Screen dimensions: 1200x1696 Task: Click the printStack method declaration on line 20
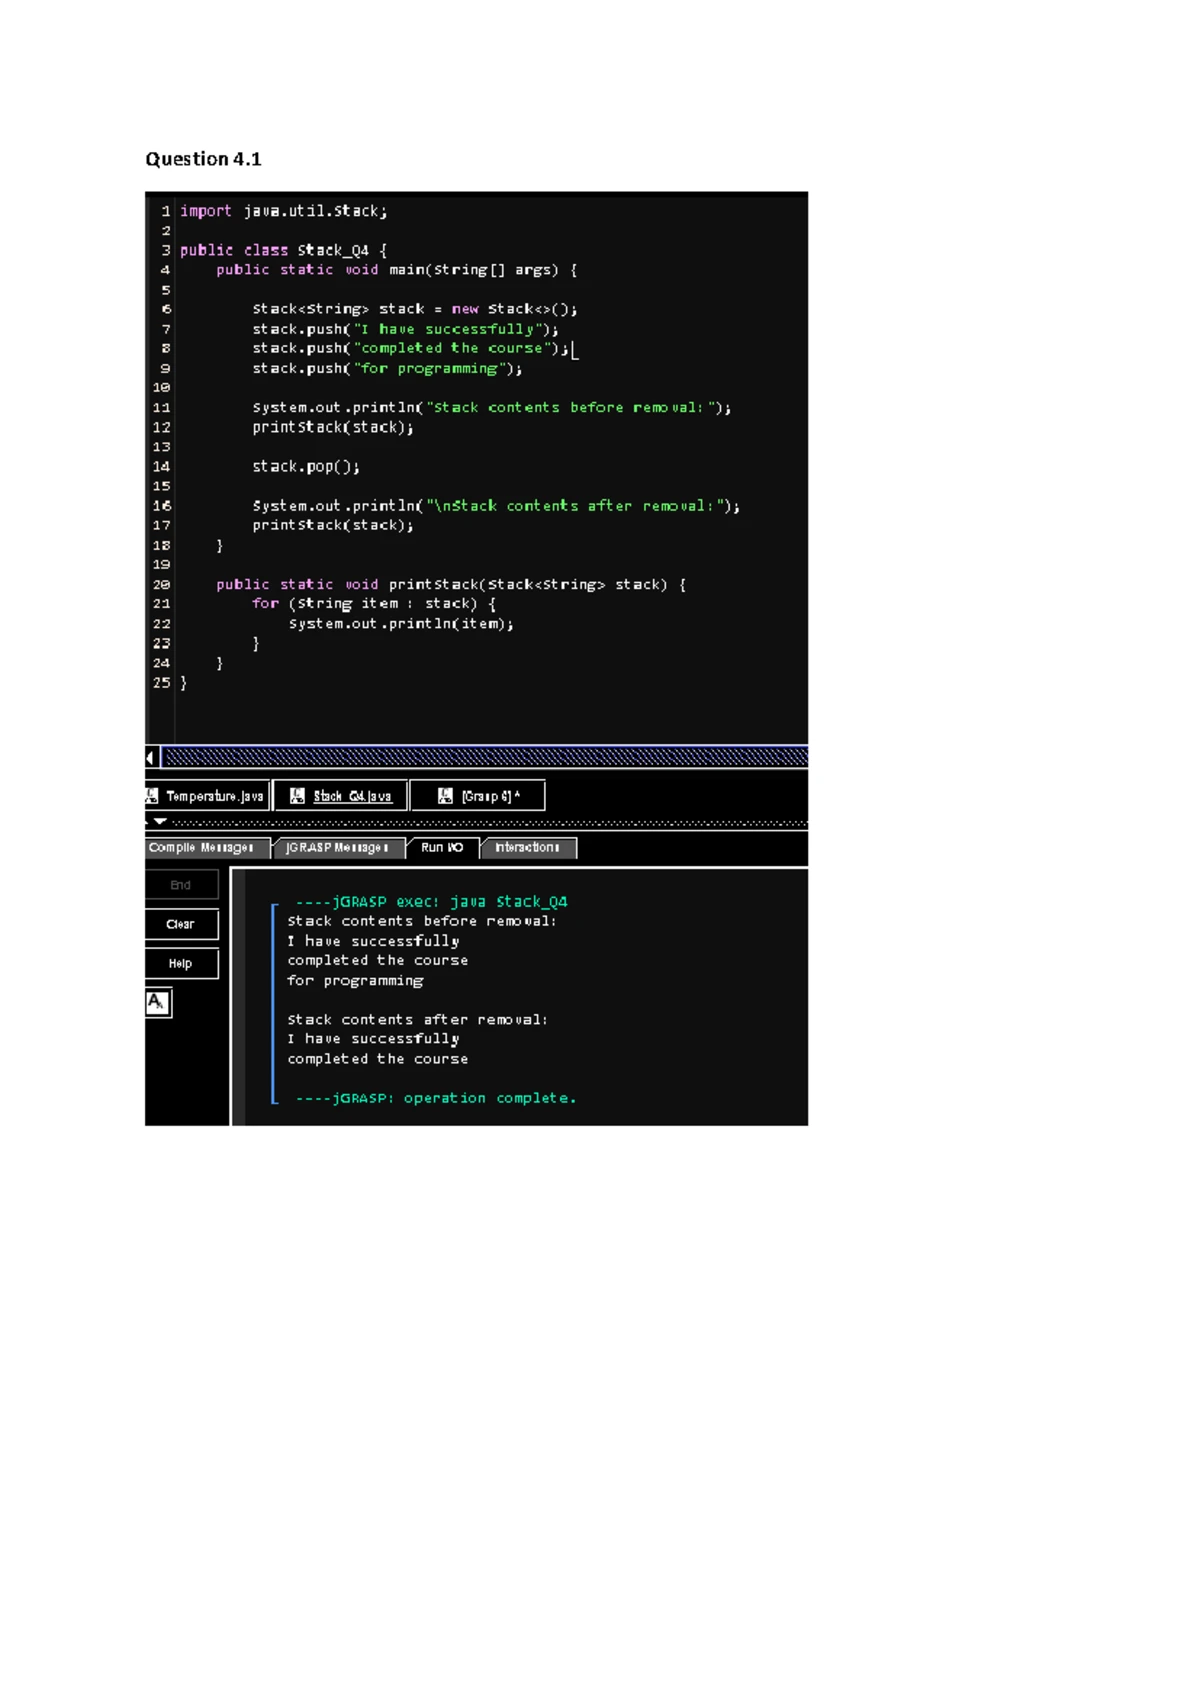coord(451,585)
